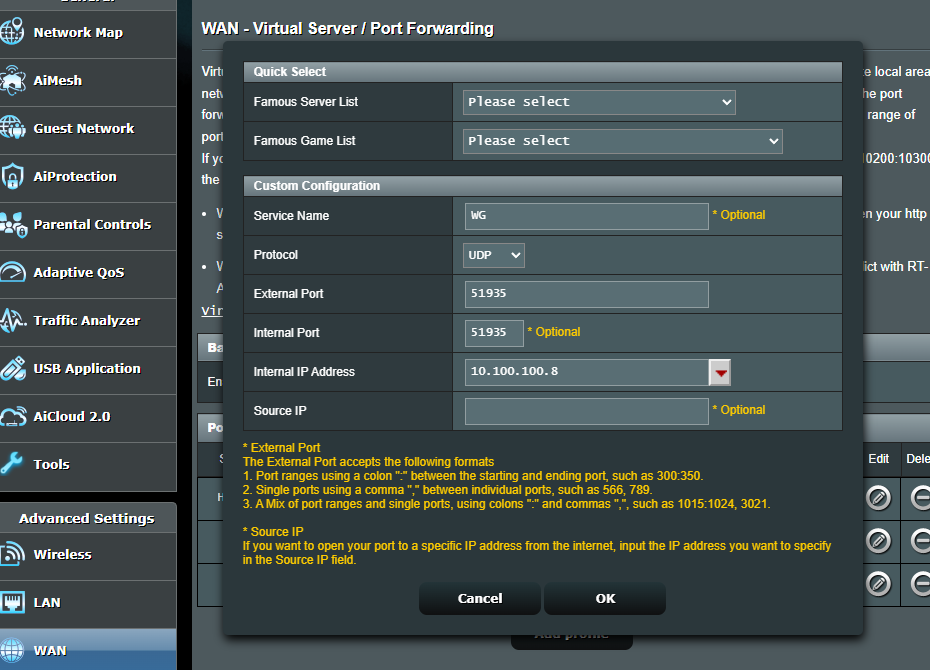Click the Edit column header

(x=878, y=459)
